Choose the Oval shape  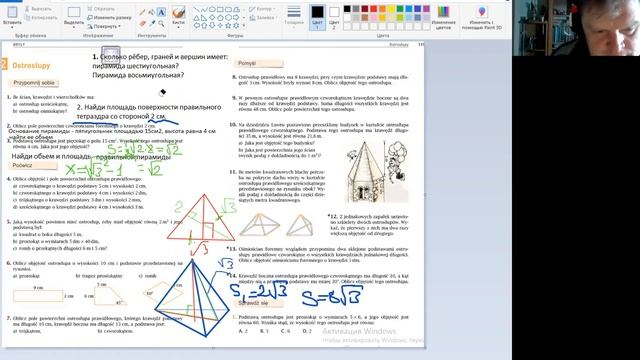212,9
